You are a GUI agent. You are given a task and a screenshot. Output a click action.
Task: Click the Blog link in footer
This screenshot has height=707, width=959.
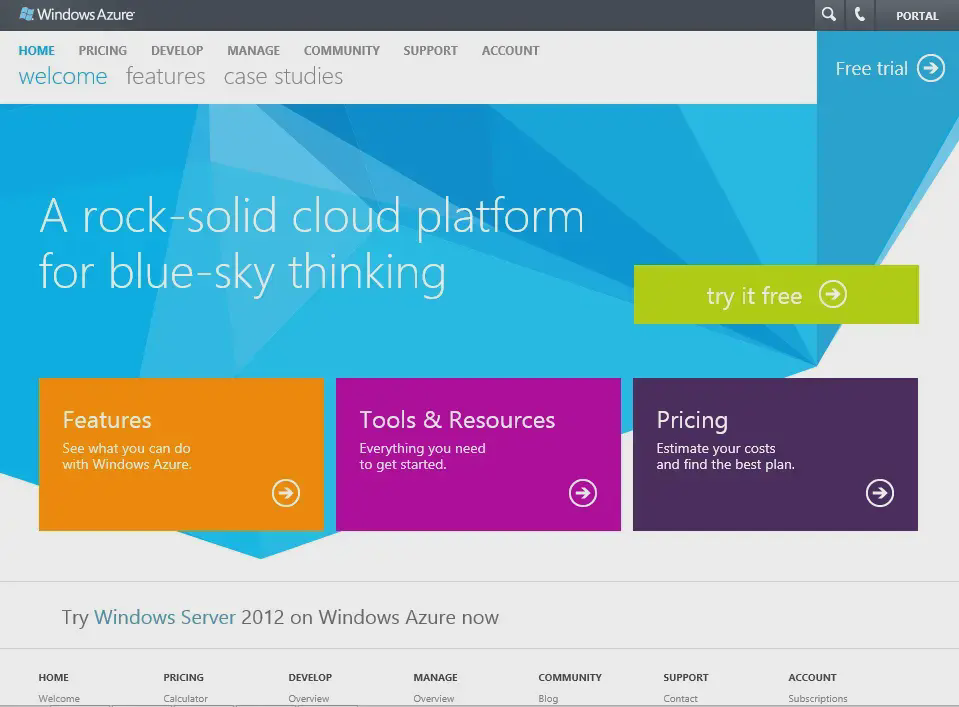(548, 698)
